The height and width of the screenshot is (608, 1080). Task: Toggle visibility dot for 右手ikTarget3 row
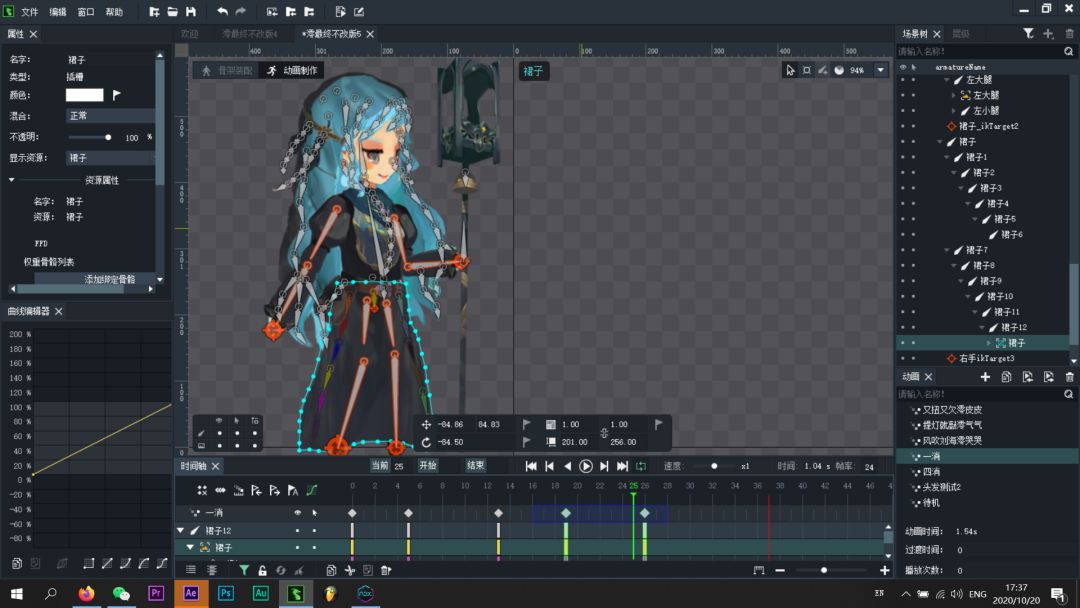[x=903, y=358]
